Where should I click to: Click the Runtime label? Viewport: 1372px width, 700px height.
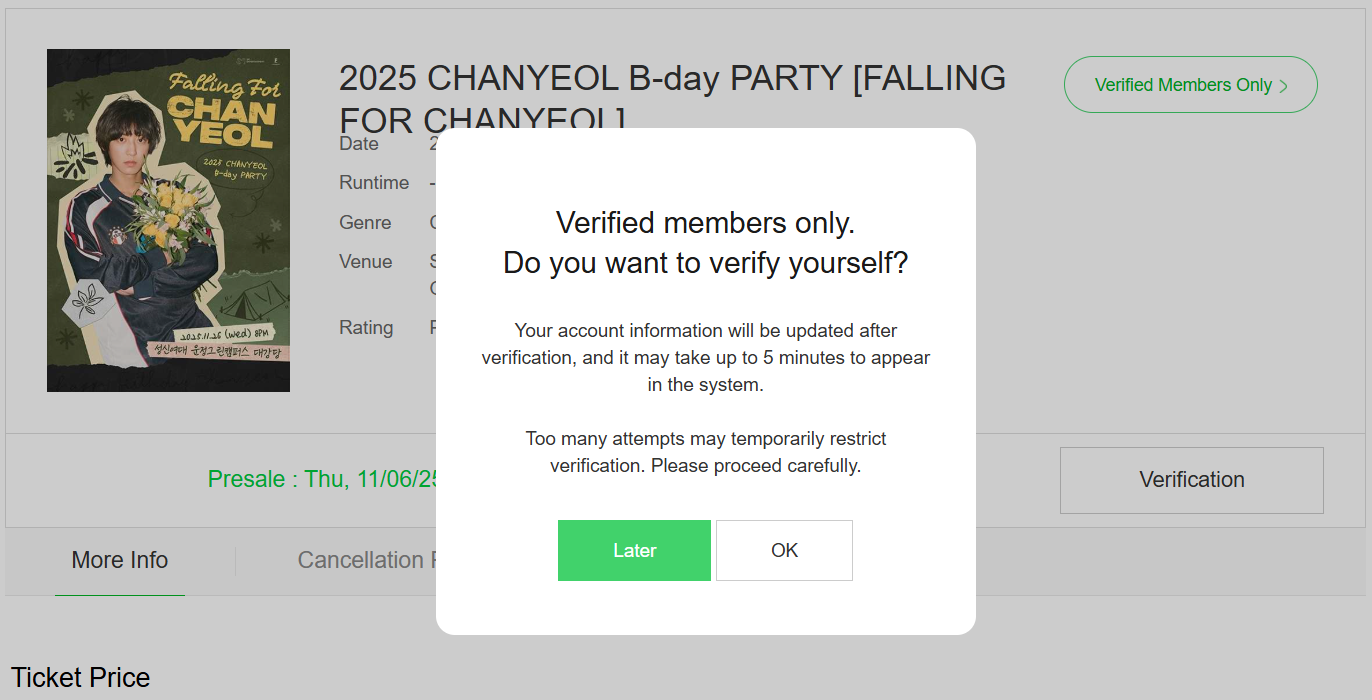[374, 183]
